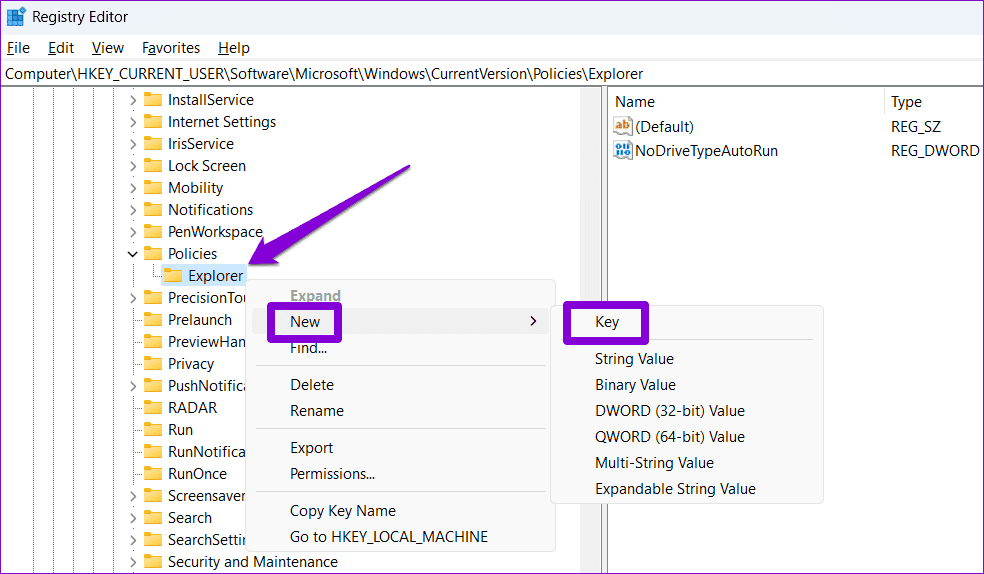
Task: Open the Favorites menu
Action: tap(171, 48)
